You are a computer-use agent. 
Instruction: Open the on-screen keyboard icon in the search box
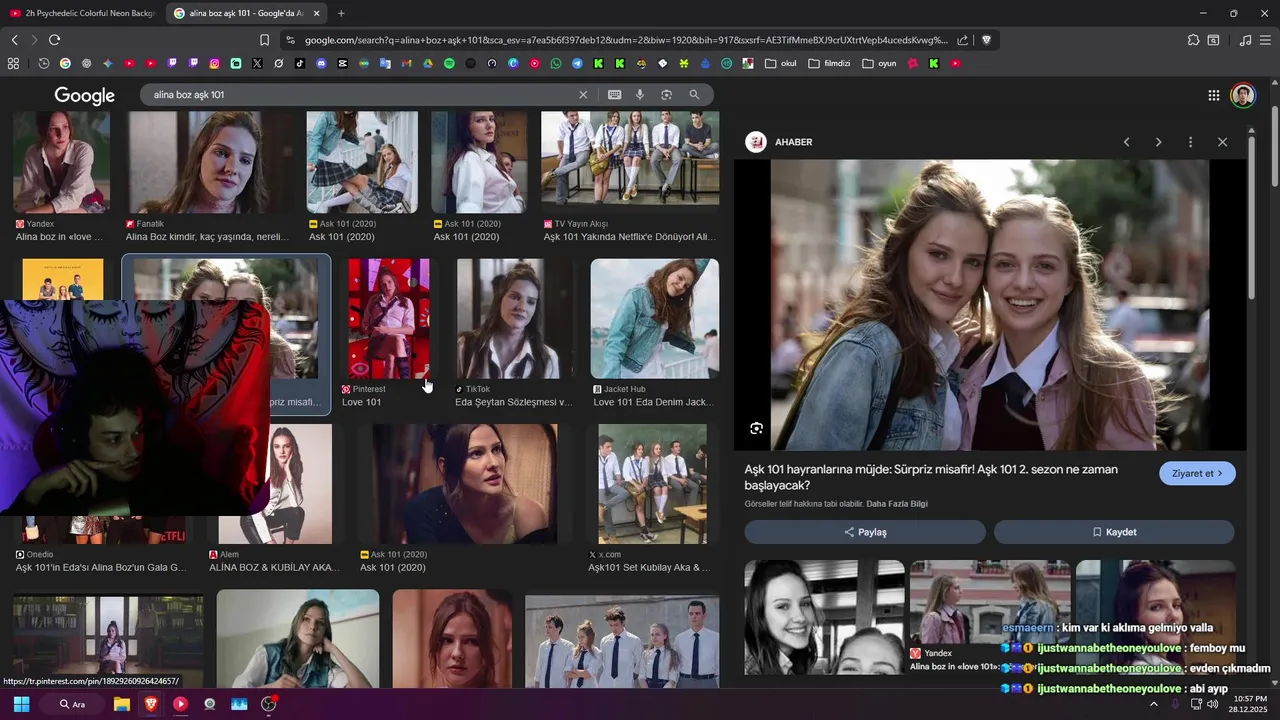tap(614, 95)
